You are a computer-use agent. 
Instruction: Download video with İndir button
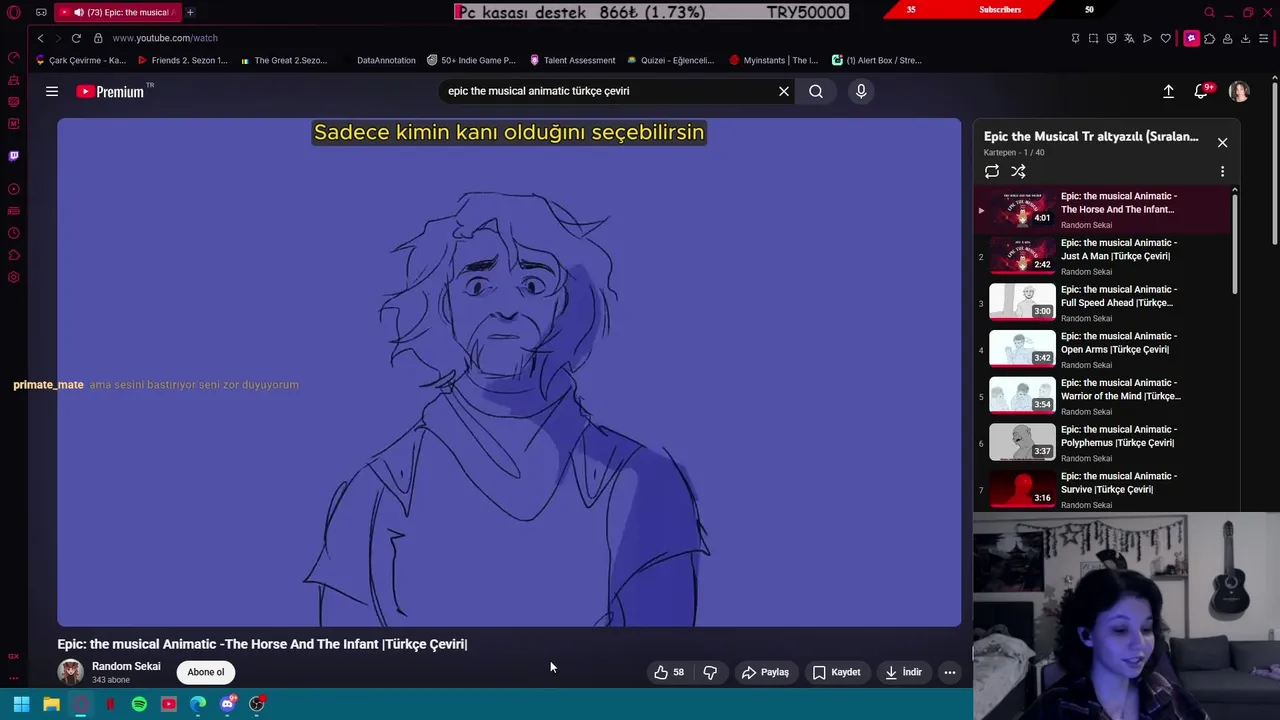click(903, 672)
